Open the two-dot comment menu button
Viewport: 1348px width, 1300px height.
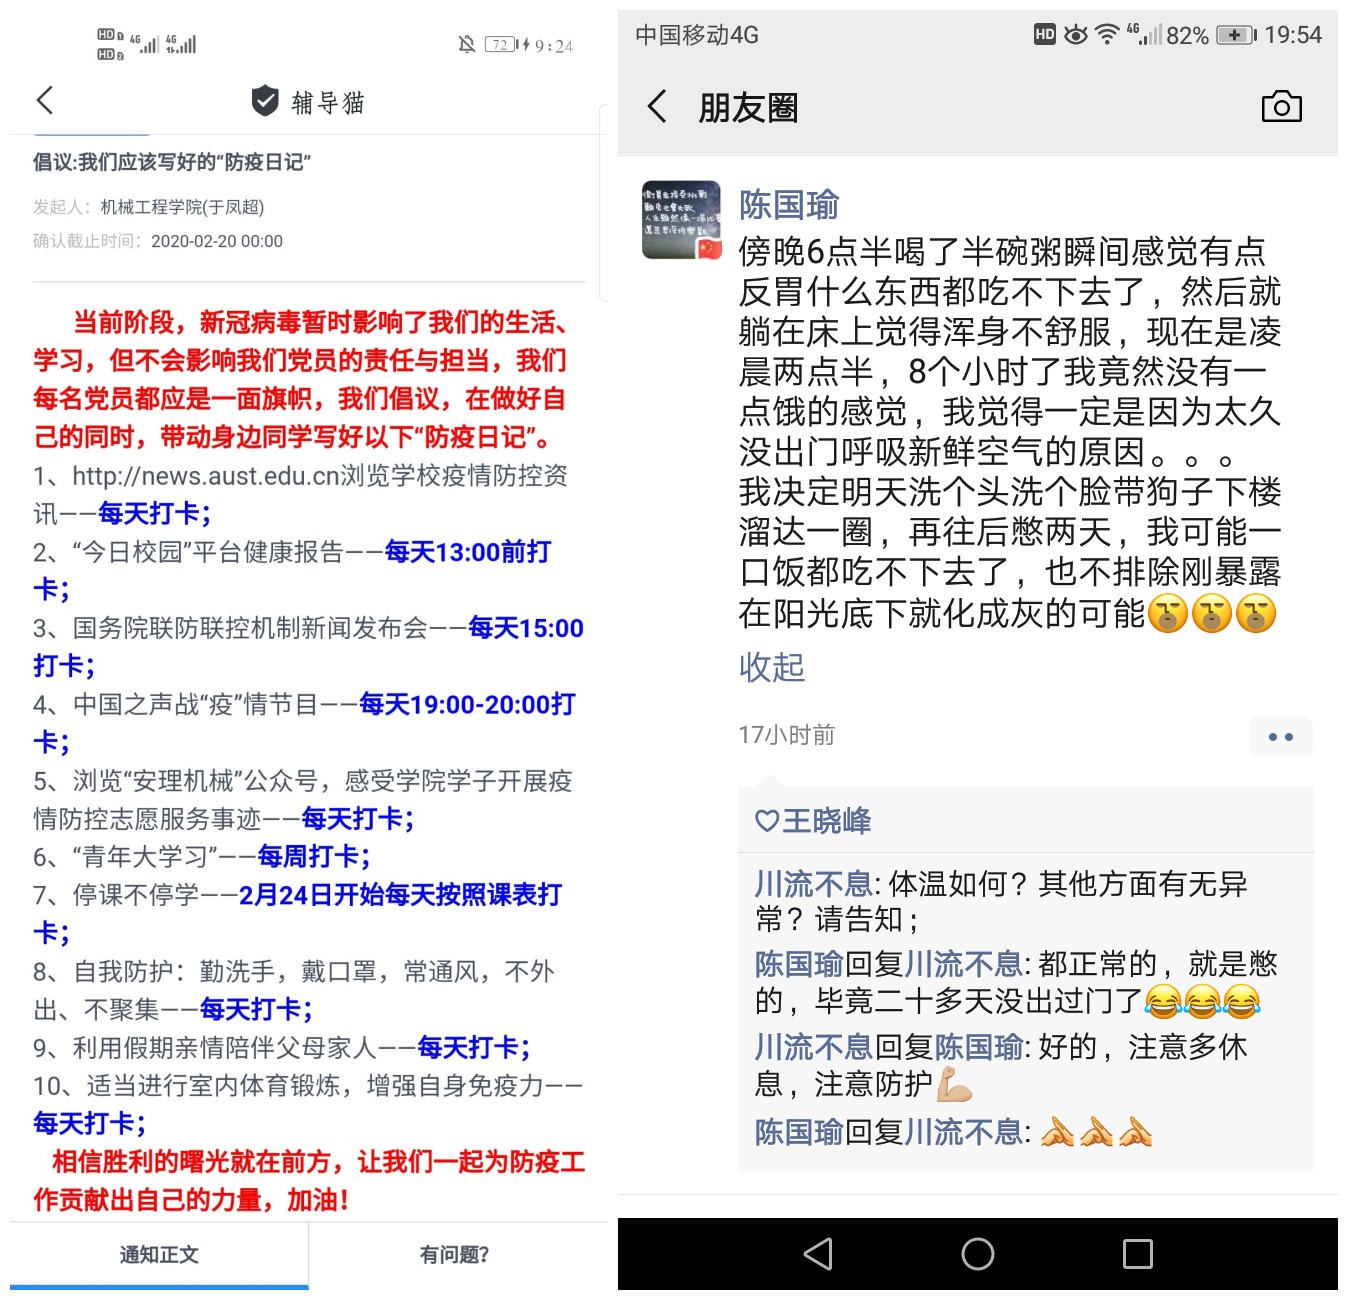(x=1281, y=737)
